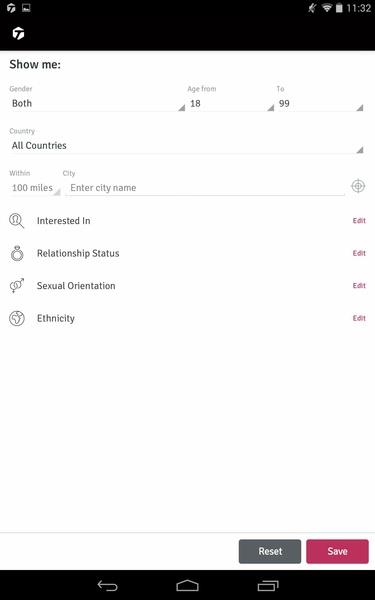Tap the Interested In magnifier icon
375x600 pixels.
tap(16, 221)
